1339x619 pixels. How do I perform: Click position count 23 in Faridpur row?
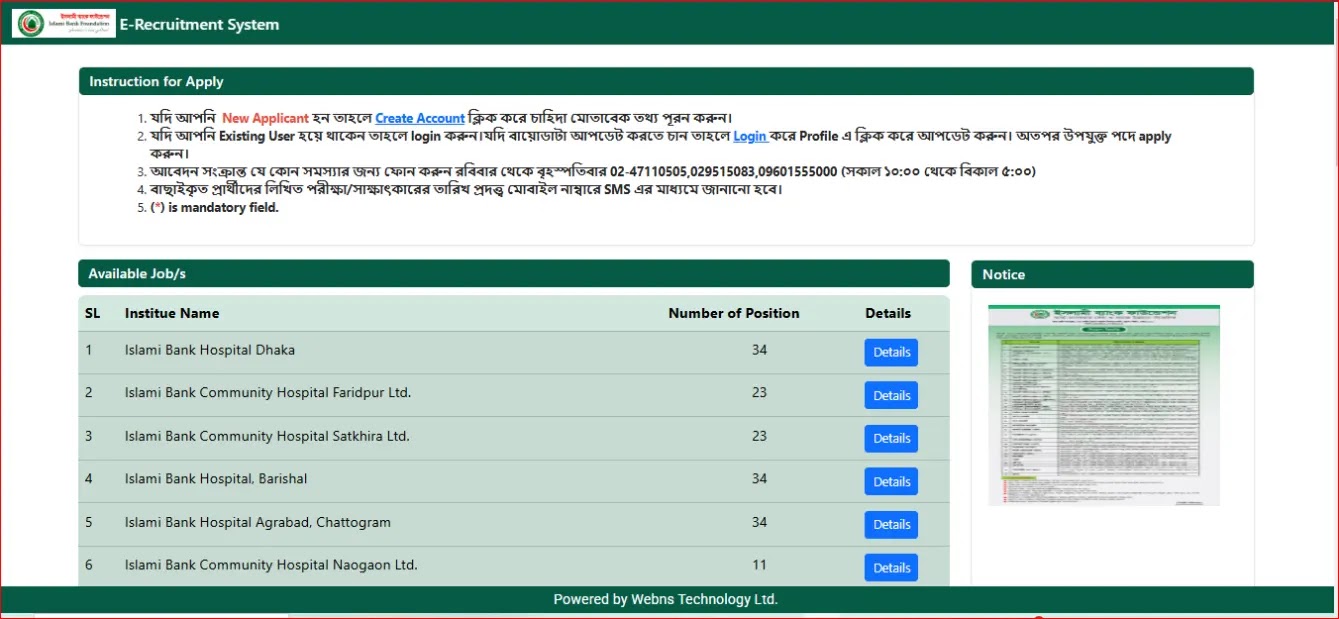[759, 393]
